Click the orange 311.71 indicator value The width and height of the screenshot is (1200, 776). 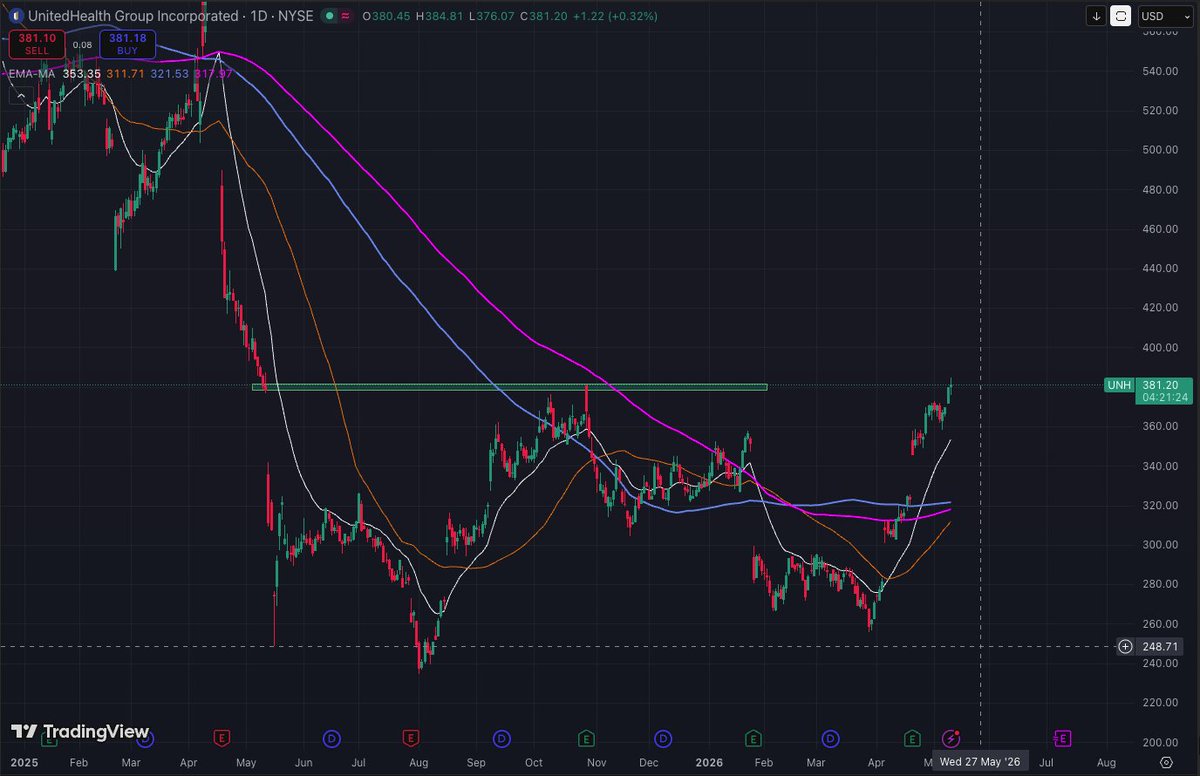tap(125, 73)
